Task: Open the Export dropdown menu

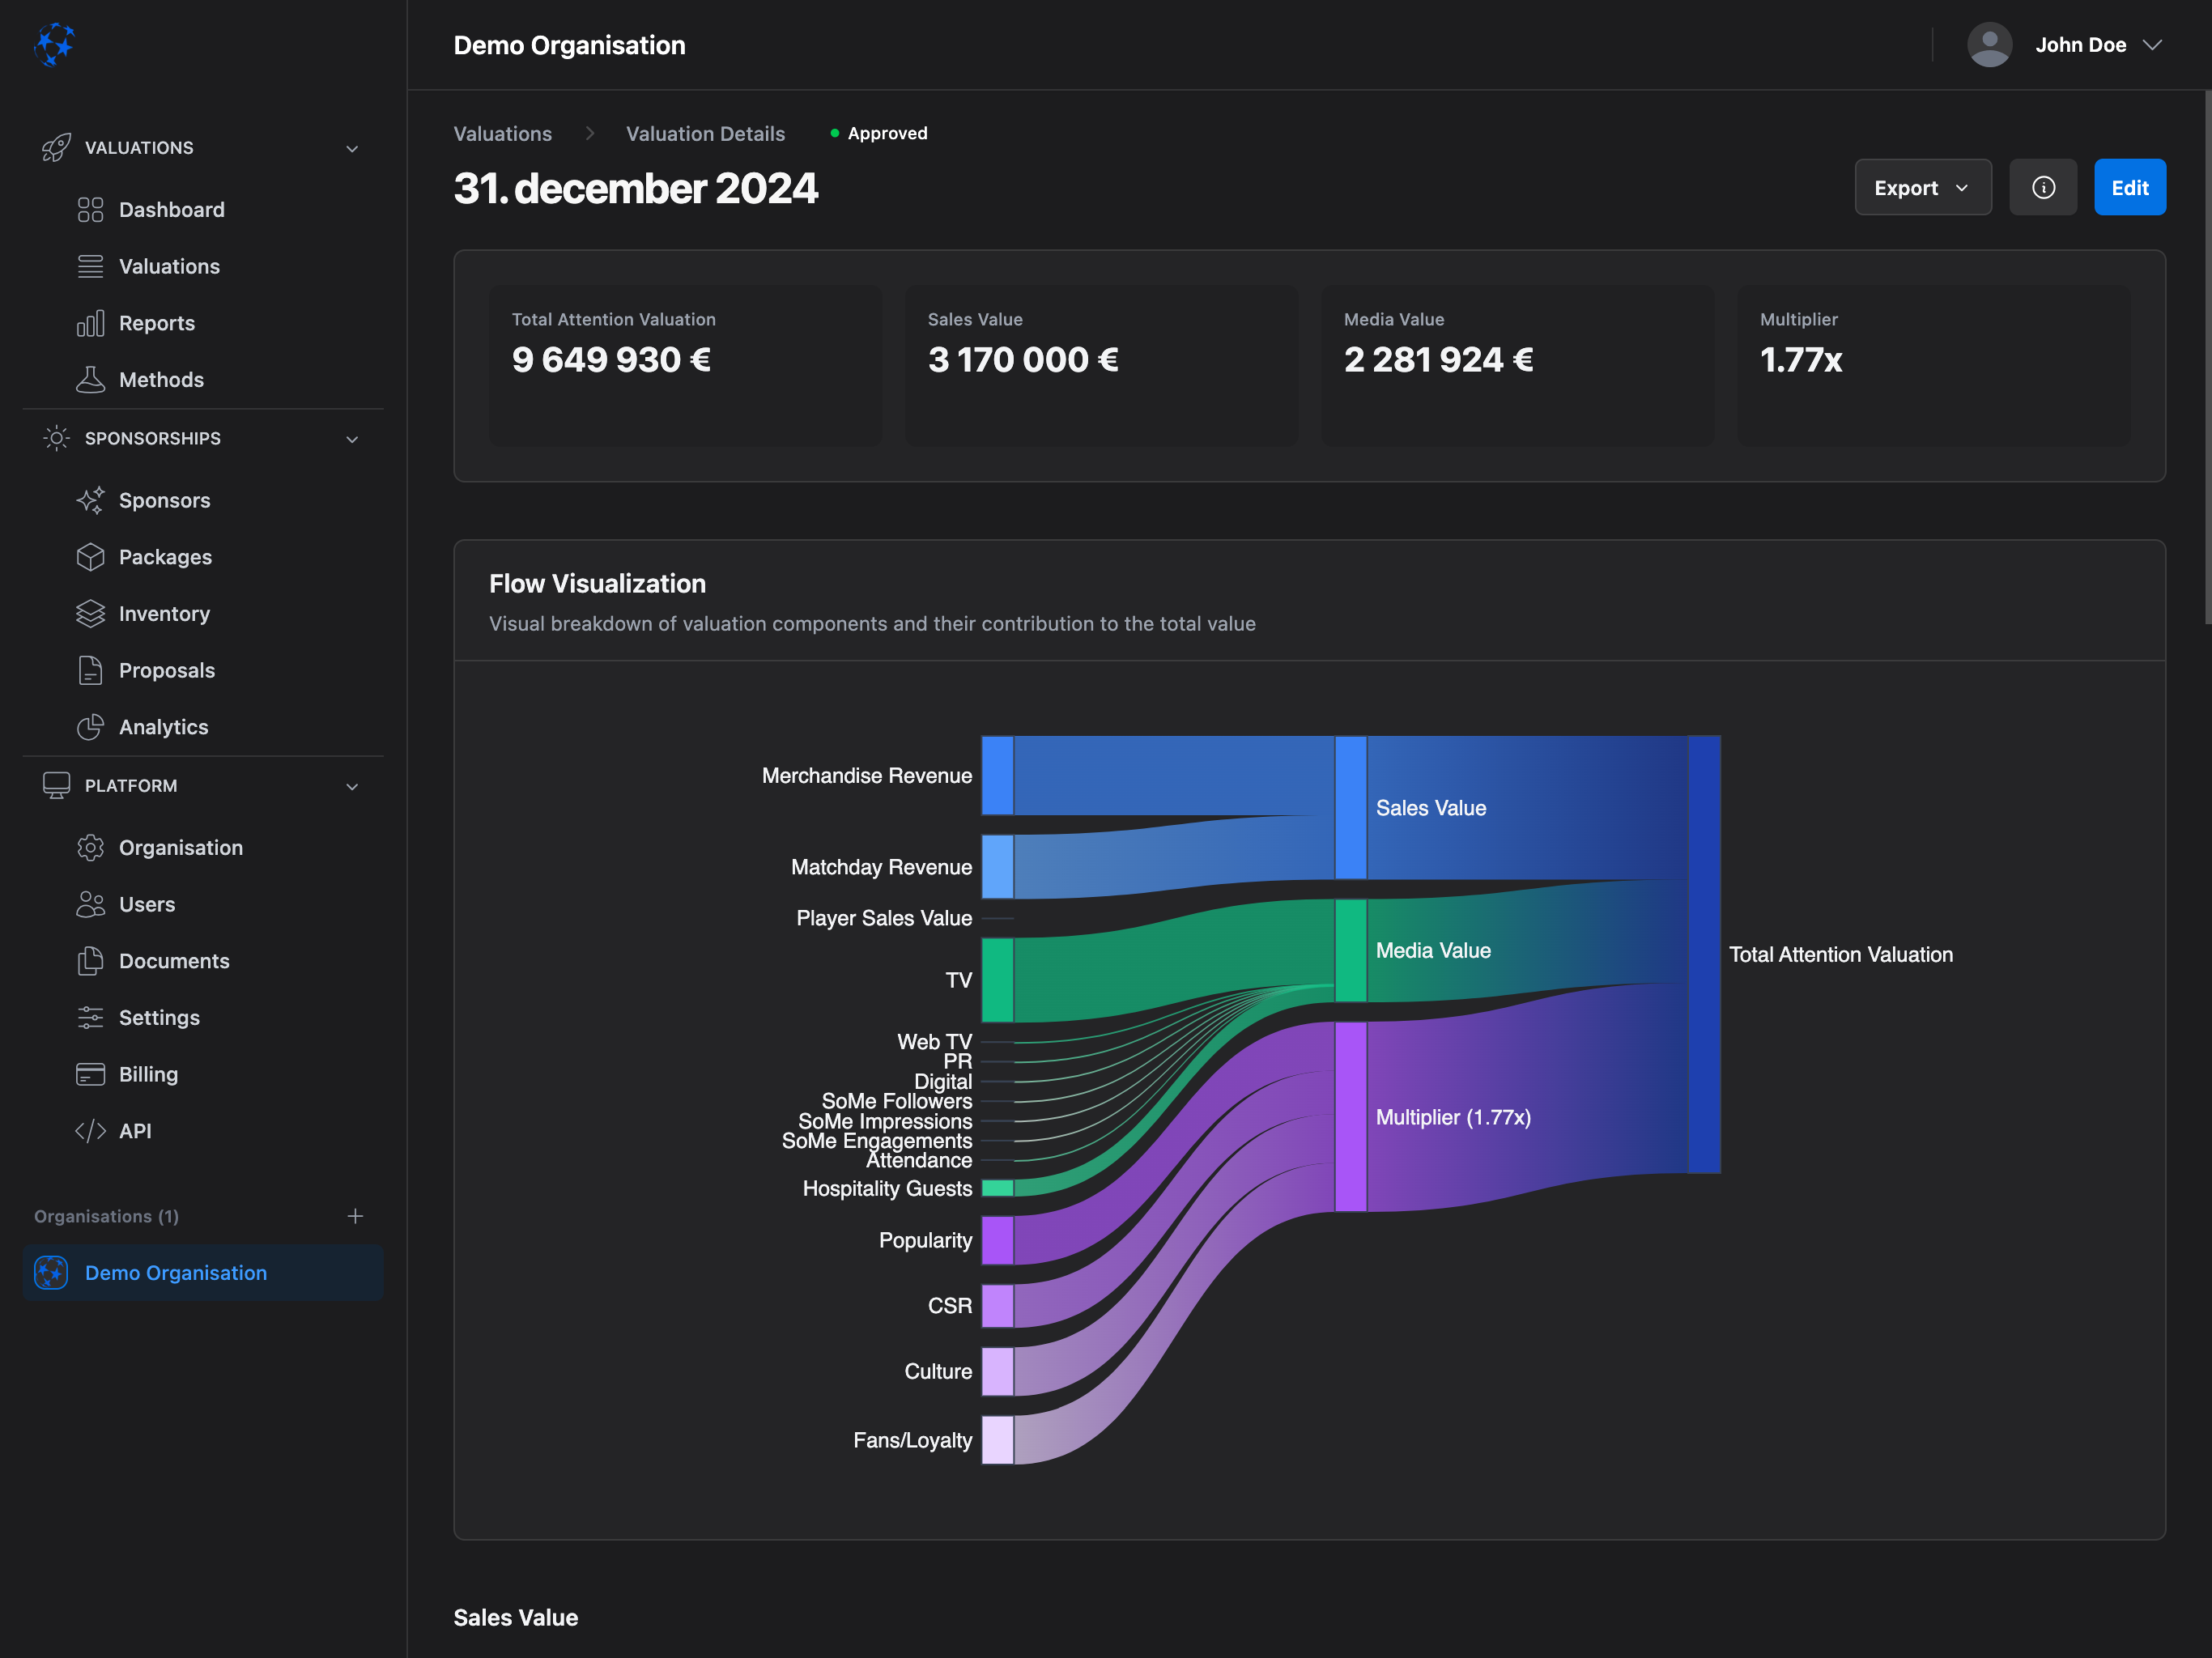Action: click(x=1922, y=187)
